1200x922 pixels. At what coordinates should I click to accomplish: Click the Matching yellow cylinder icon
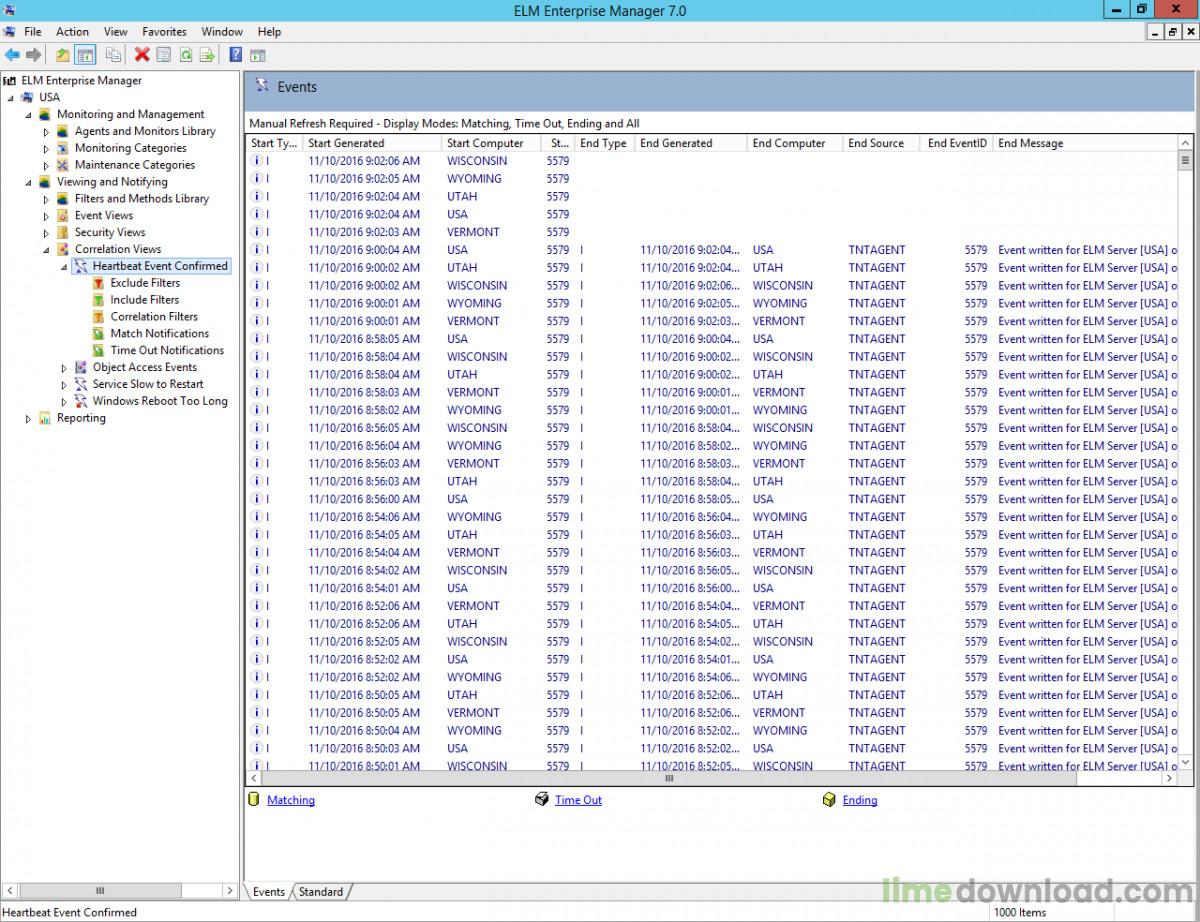[254, 800]
